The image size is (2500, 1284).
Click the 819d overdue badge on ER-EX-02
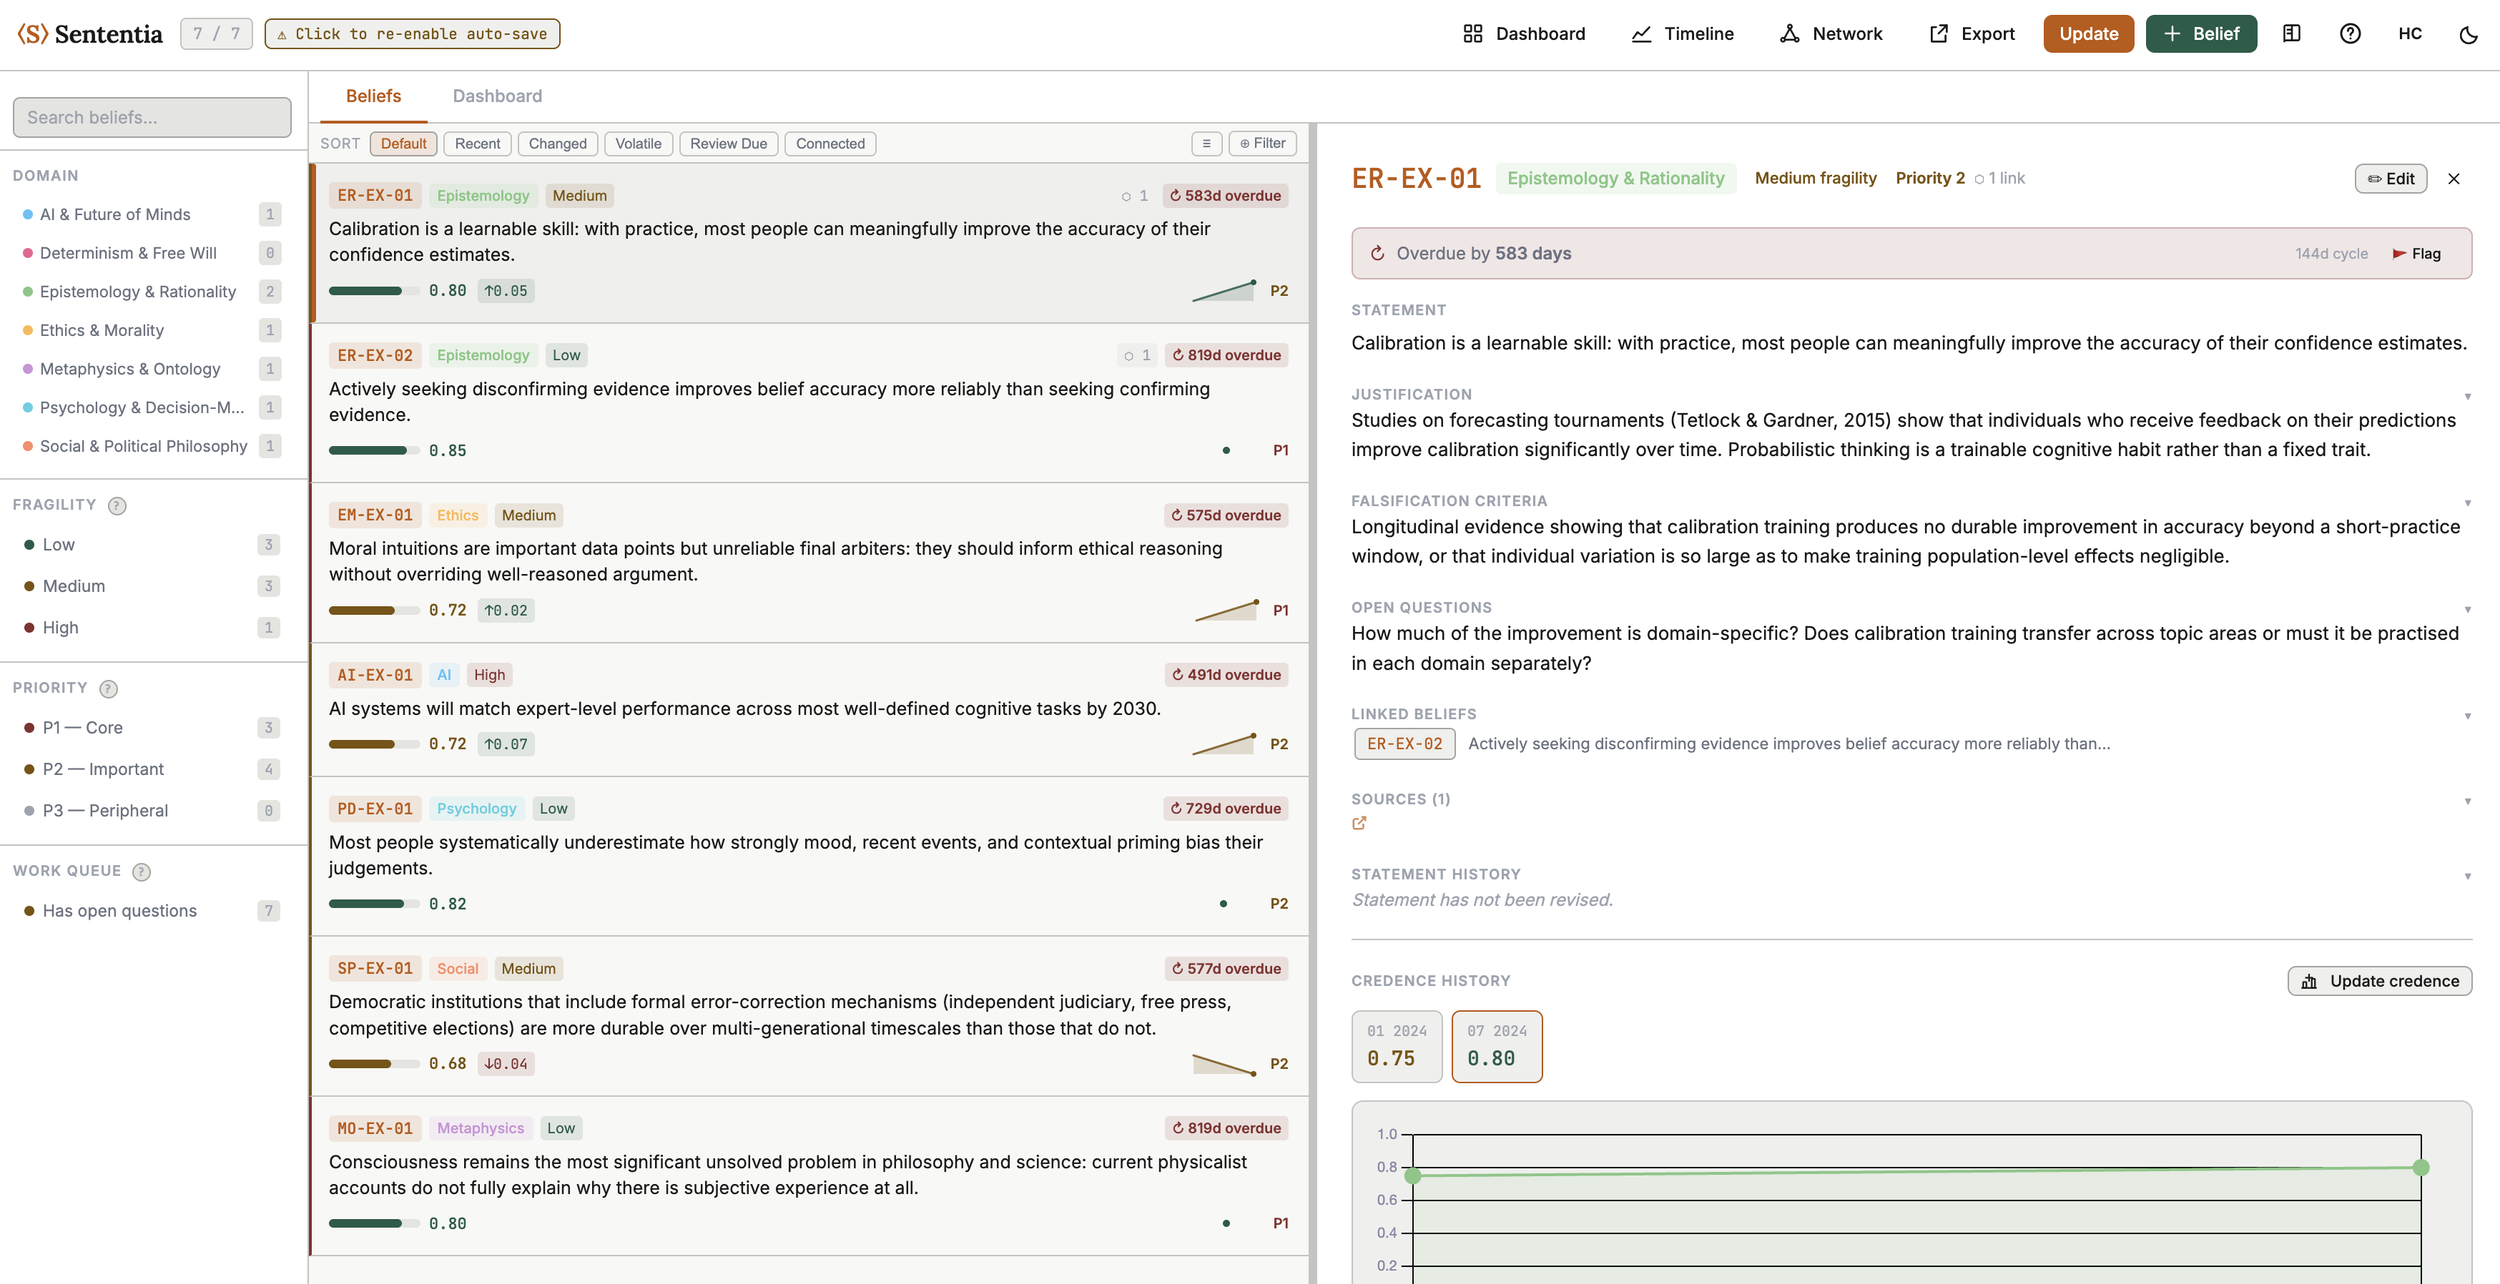[x=1226, y=355]
